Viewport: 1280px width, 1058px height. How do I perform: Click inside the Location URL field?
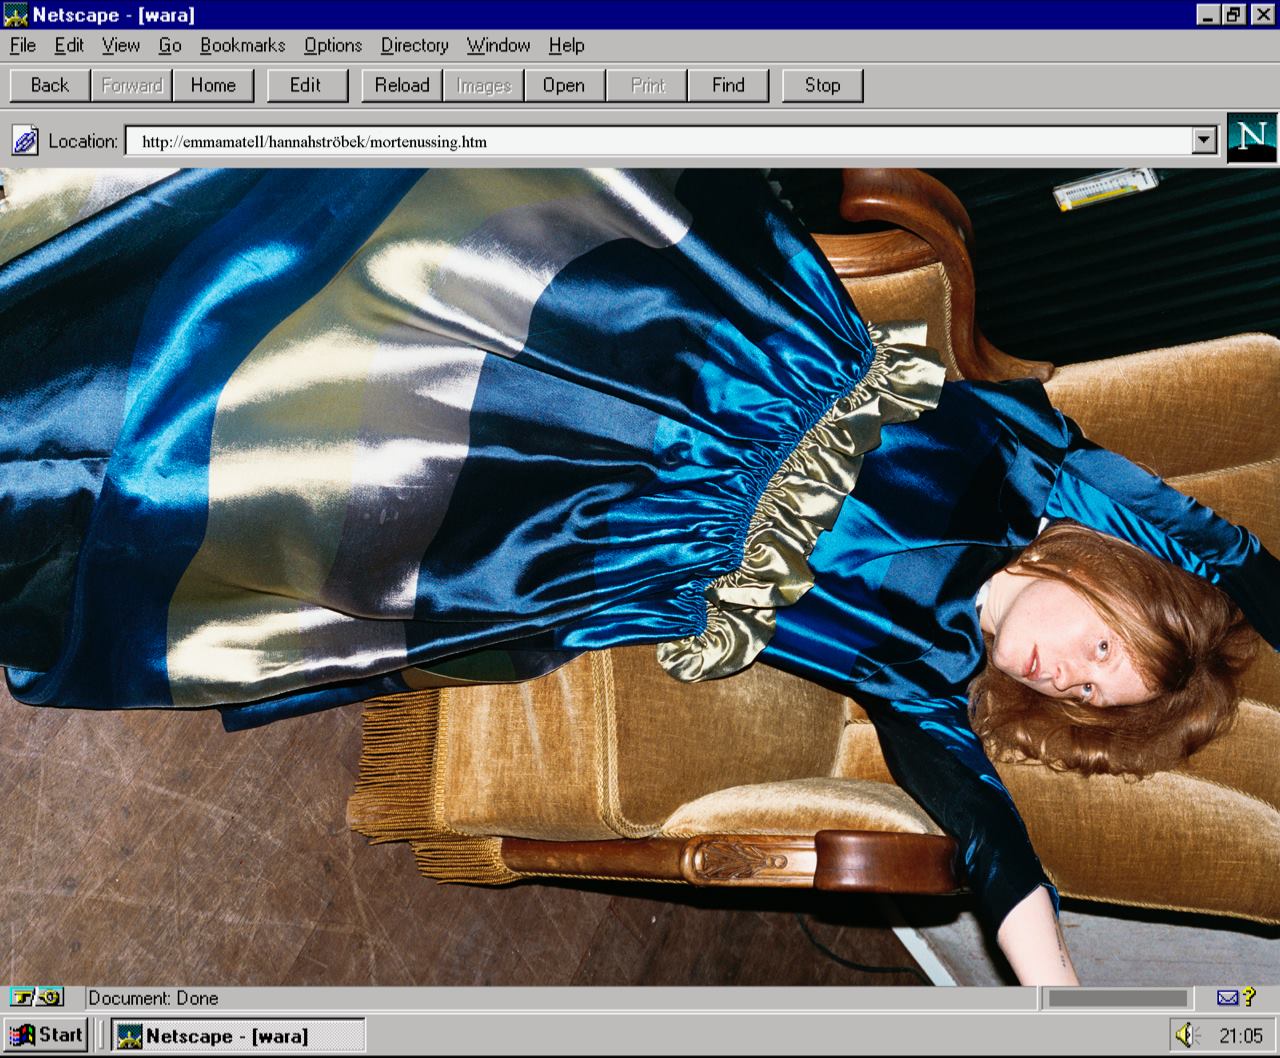pyautogui.click(x=660, y=141)
